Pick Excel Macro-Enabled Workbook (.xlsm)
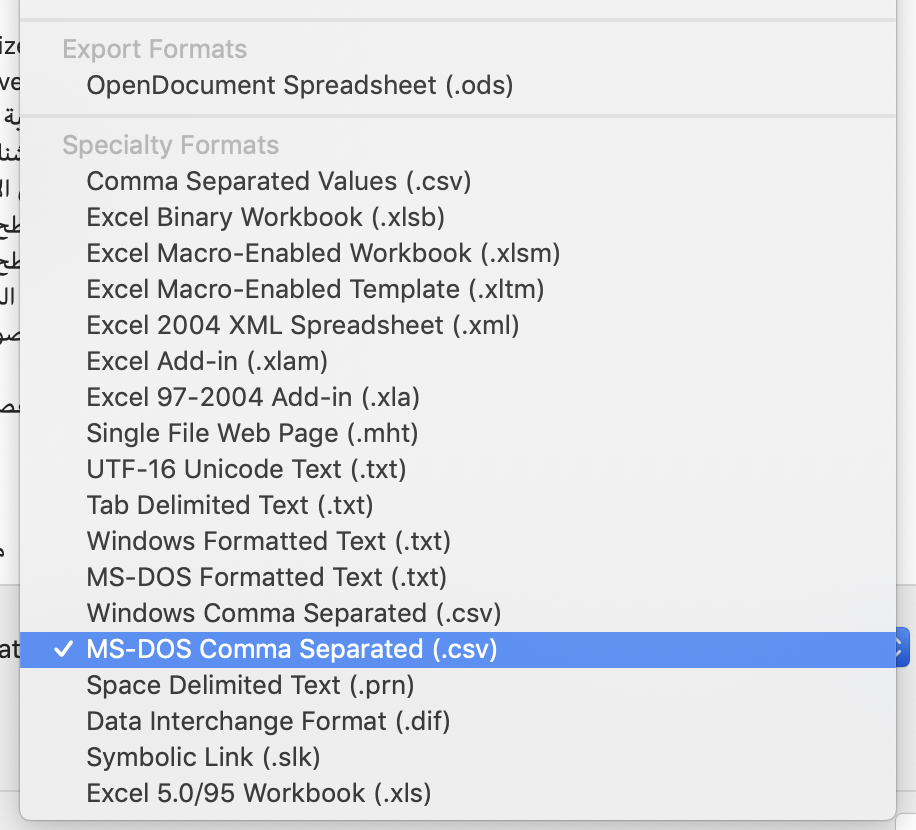This screenshot has height=830, width=916. pos(323,253)
